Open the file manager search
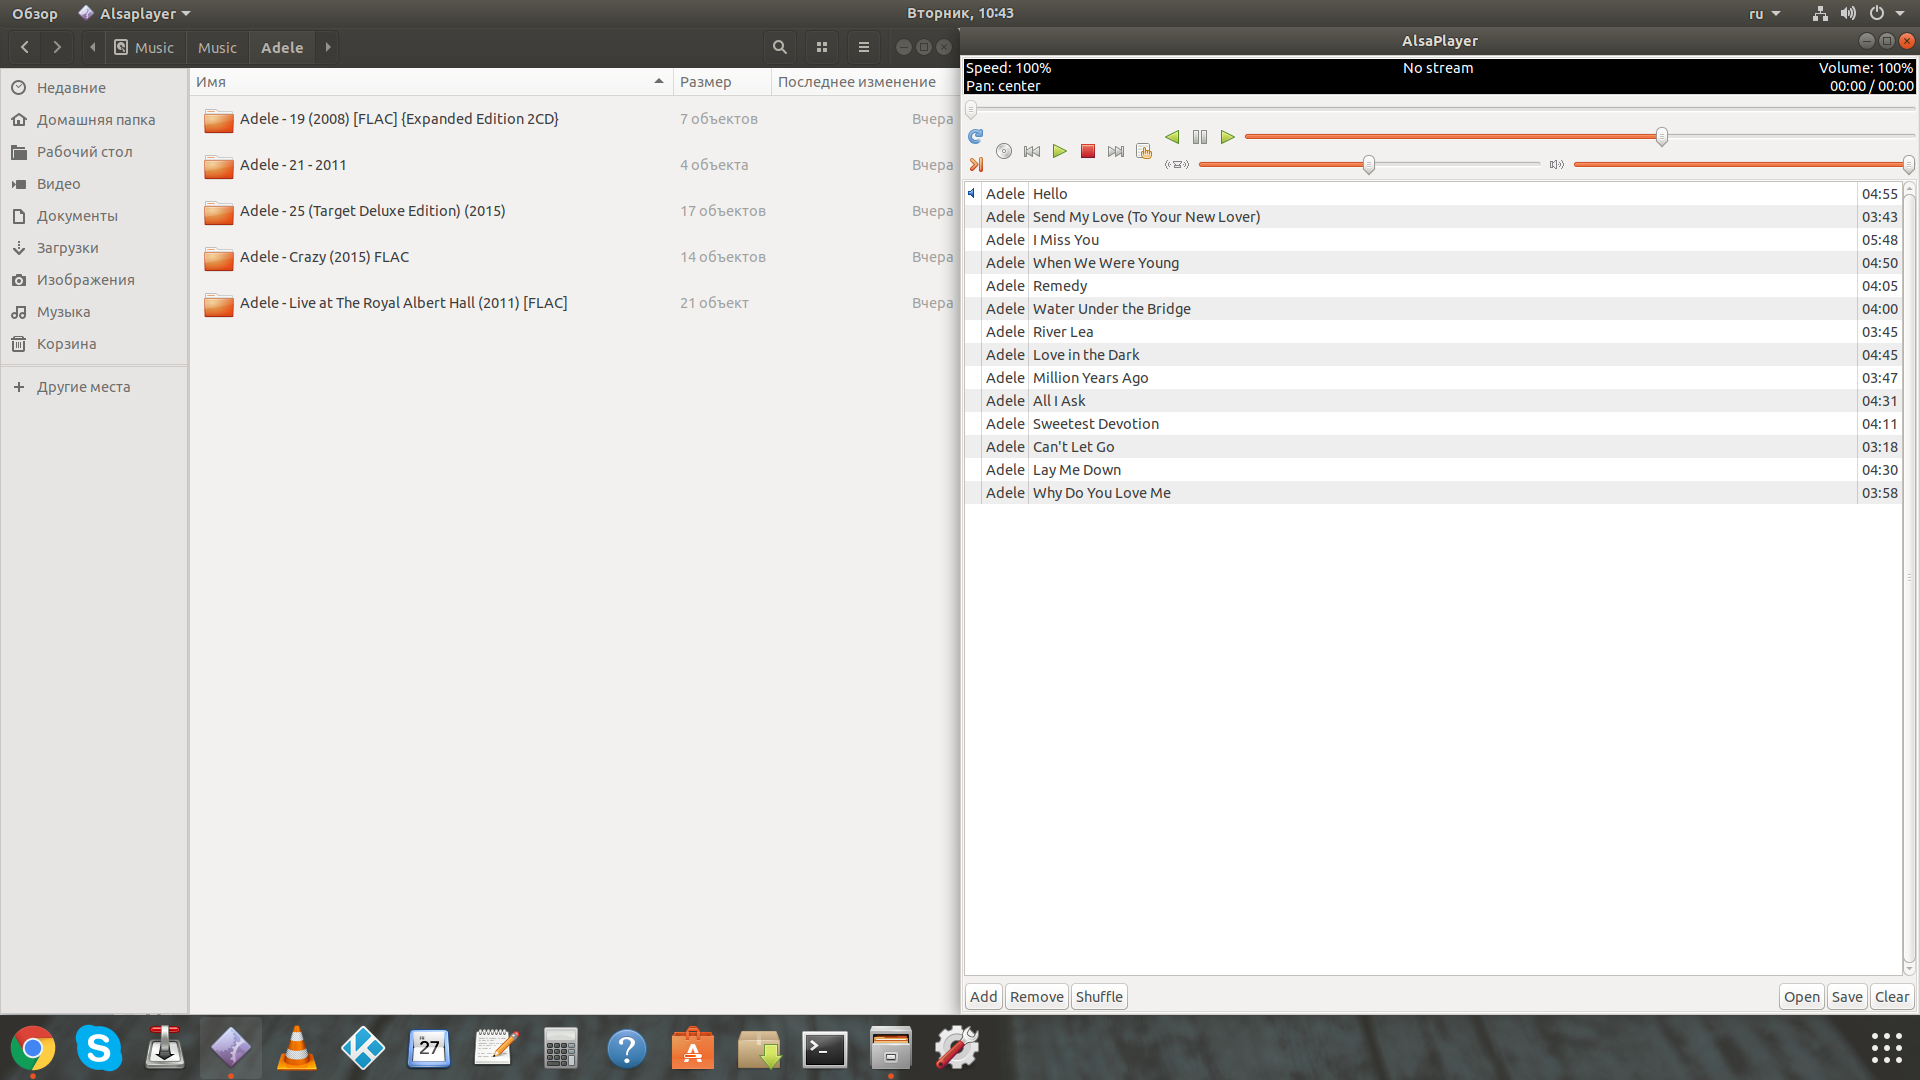Image resolution: width=1920 pixels, height=1080 pixels. click(x=780, y=47)
